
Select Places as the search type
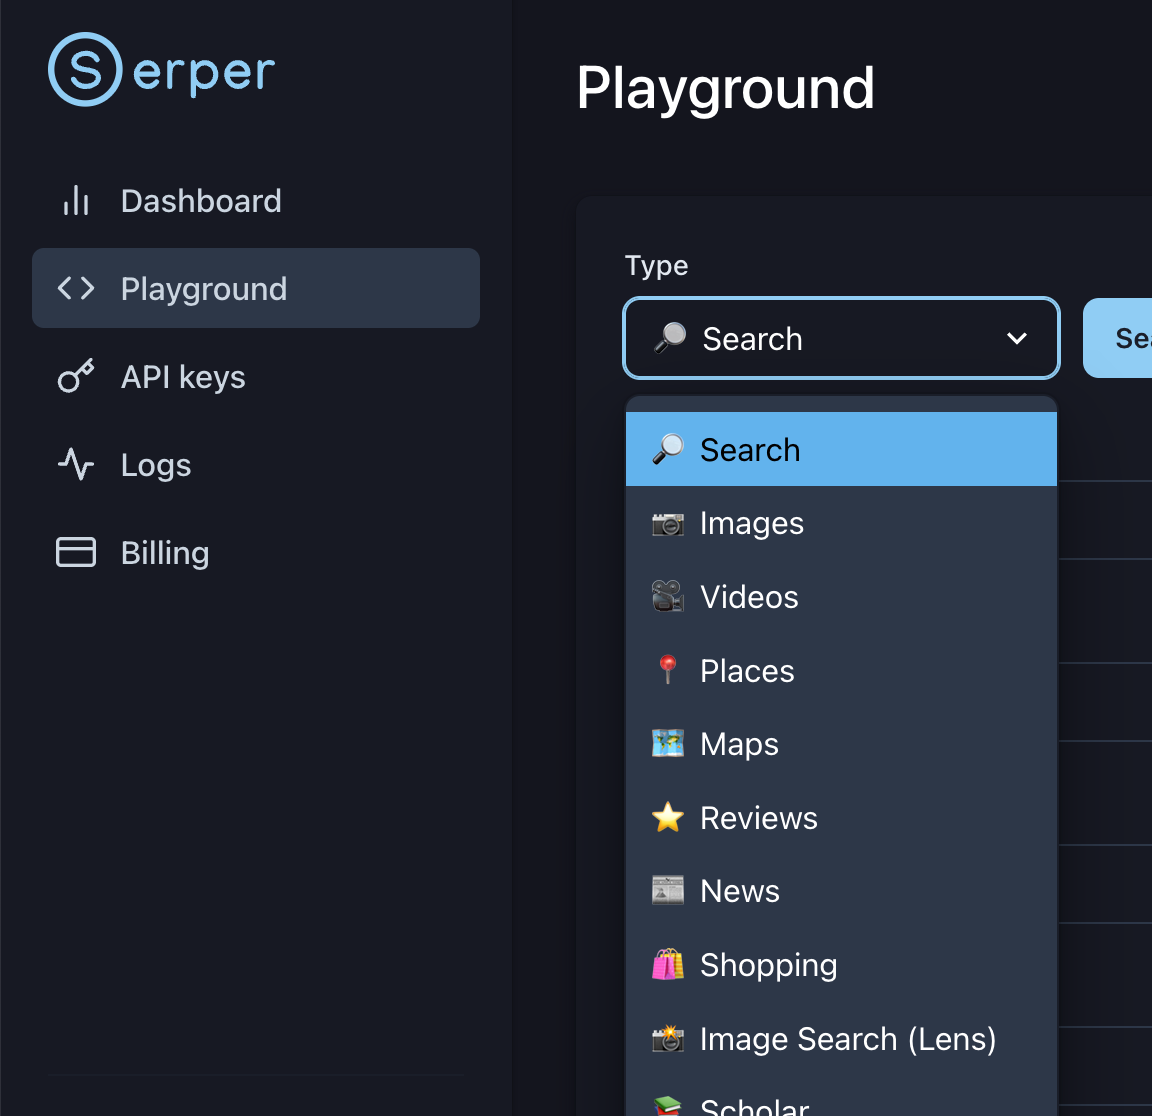[x=841, y=670]
